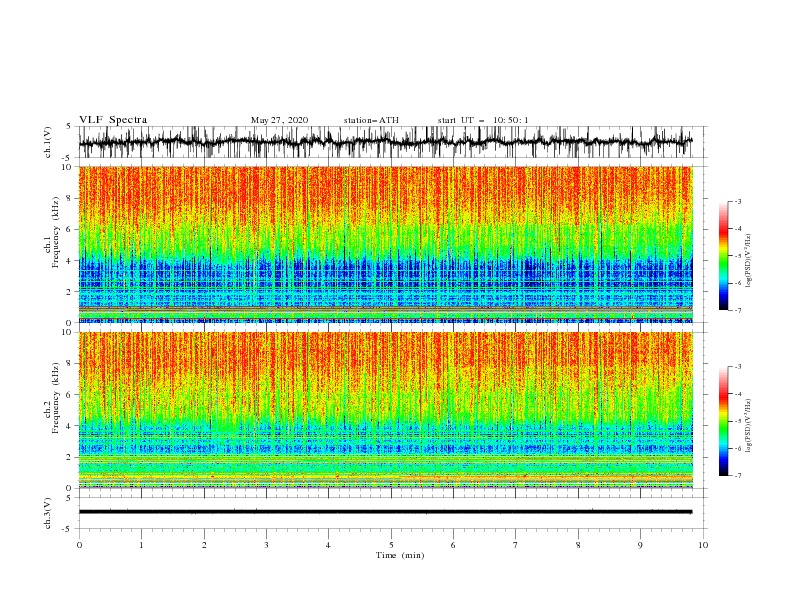
Task: Click the "VLF Spectra" plot title
Action: pos(113,120)
